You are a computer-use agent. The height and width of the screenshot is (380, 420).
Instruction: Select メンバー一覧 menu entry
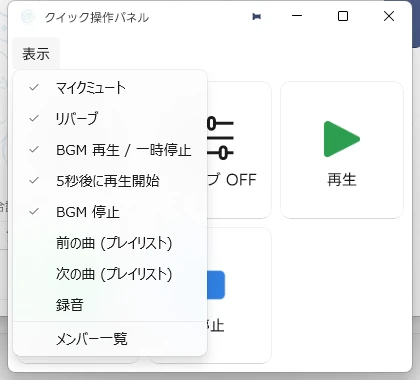click(x=110, y=339)
